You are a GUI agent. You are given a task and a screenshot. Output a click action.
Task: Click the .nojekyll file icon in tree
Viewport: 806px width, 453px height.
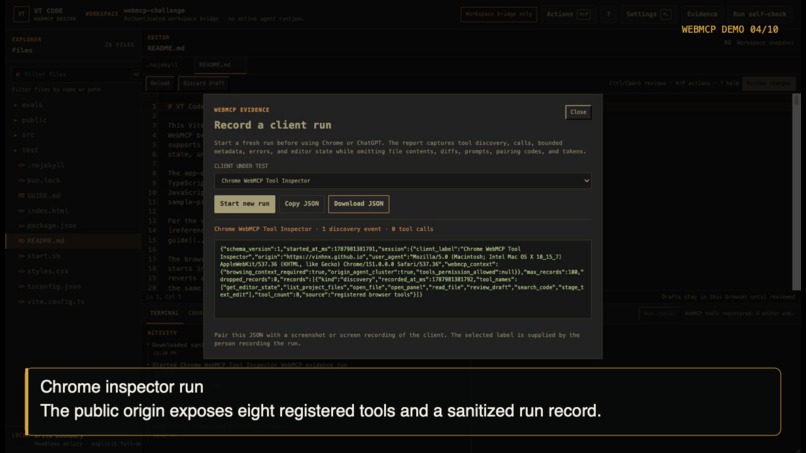pos(22,165)
